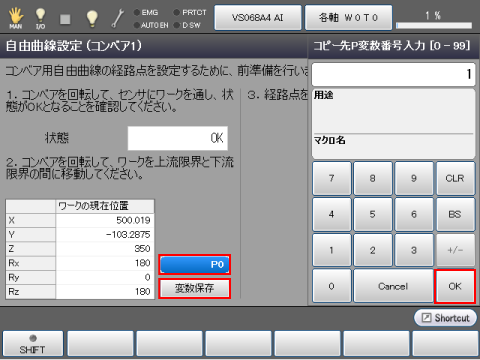Click the gray stop square icon
The height and width of the screenshot is (360, 480).
pyautogui.click(x=65, y=19)
